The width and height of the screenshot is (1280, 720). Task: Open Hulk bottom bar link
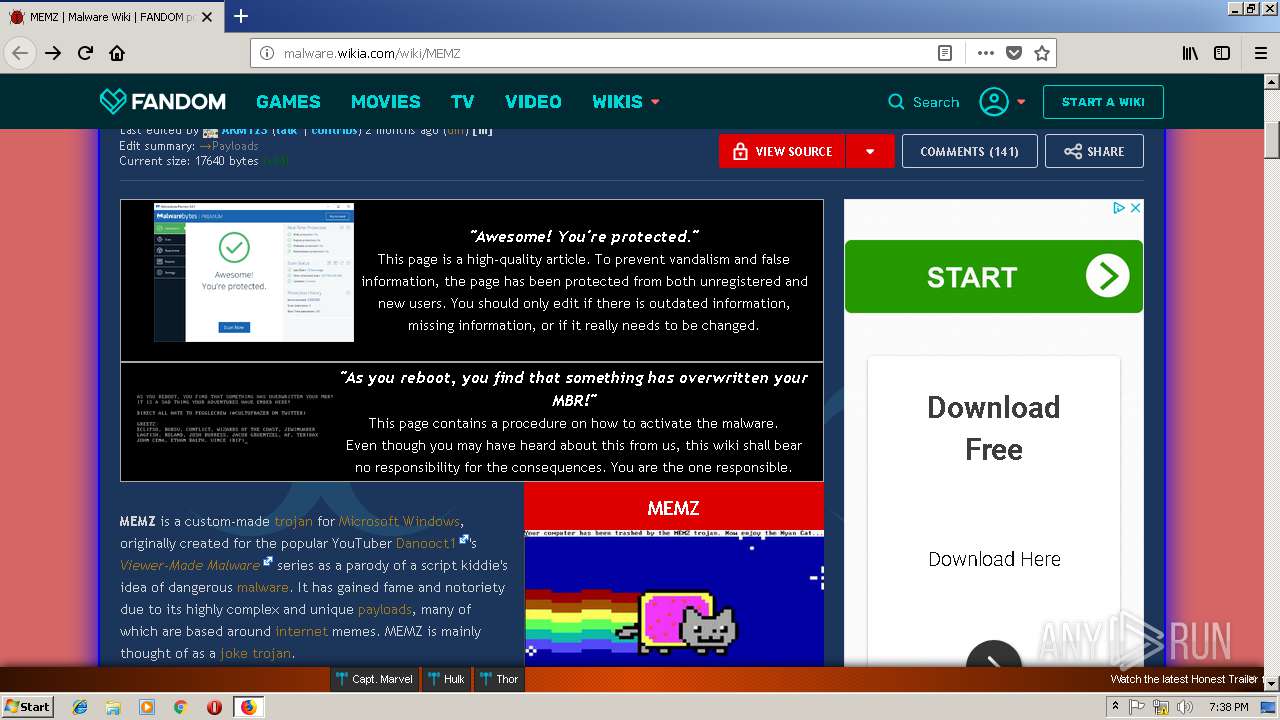(446, 679)
